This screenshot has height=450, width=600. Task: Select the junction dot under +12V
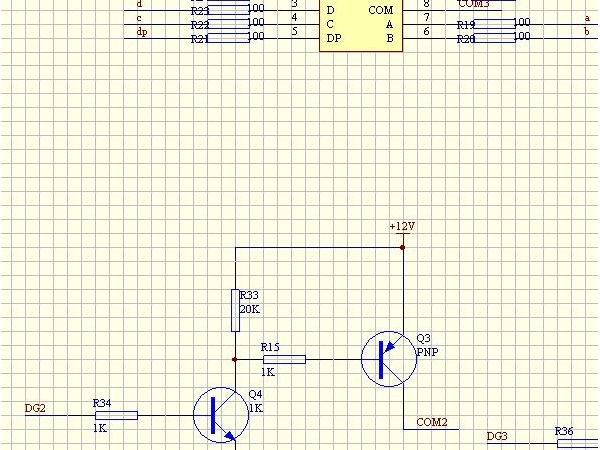[x=402, y=246]
